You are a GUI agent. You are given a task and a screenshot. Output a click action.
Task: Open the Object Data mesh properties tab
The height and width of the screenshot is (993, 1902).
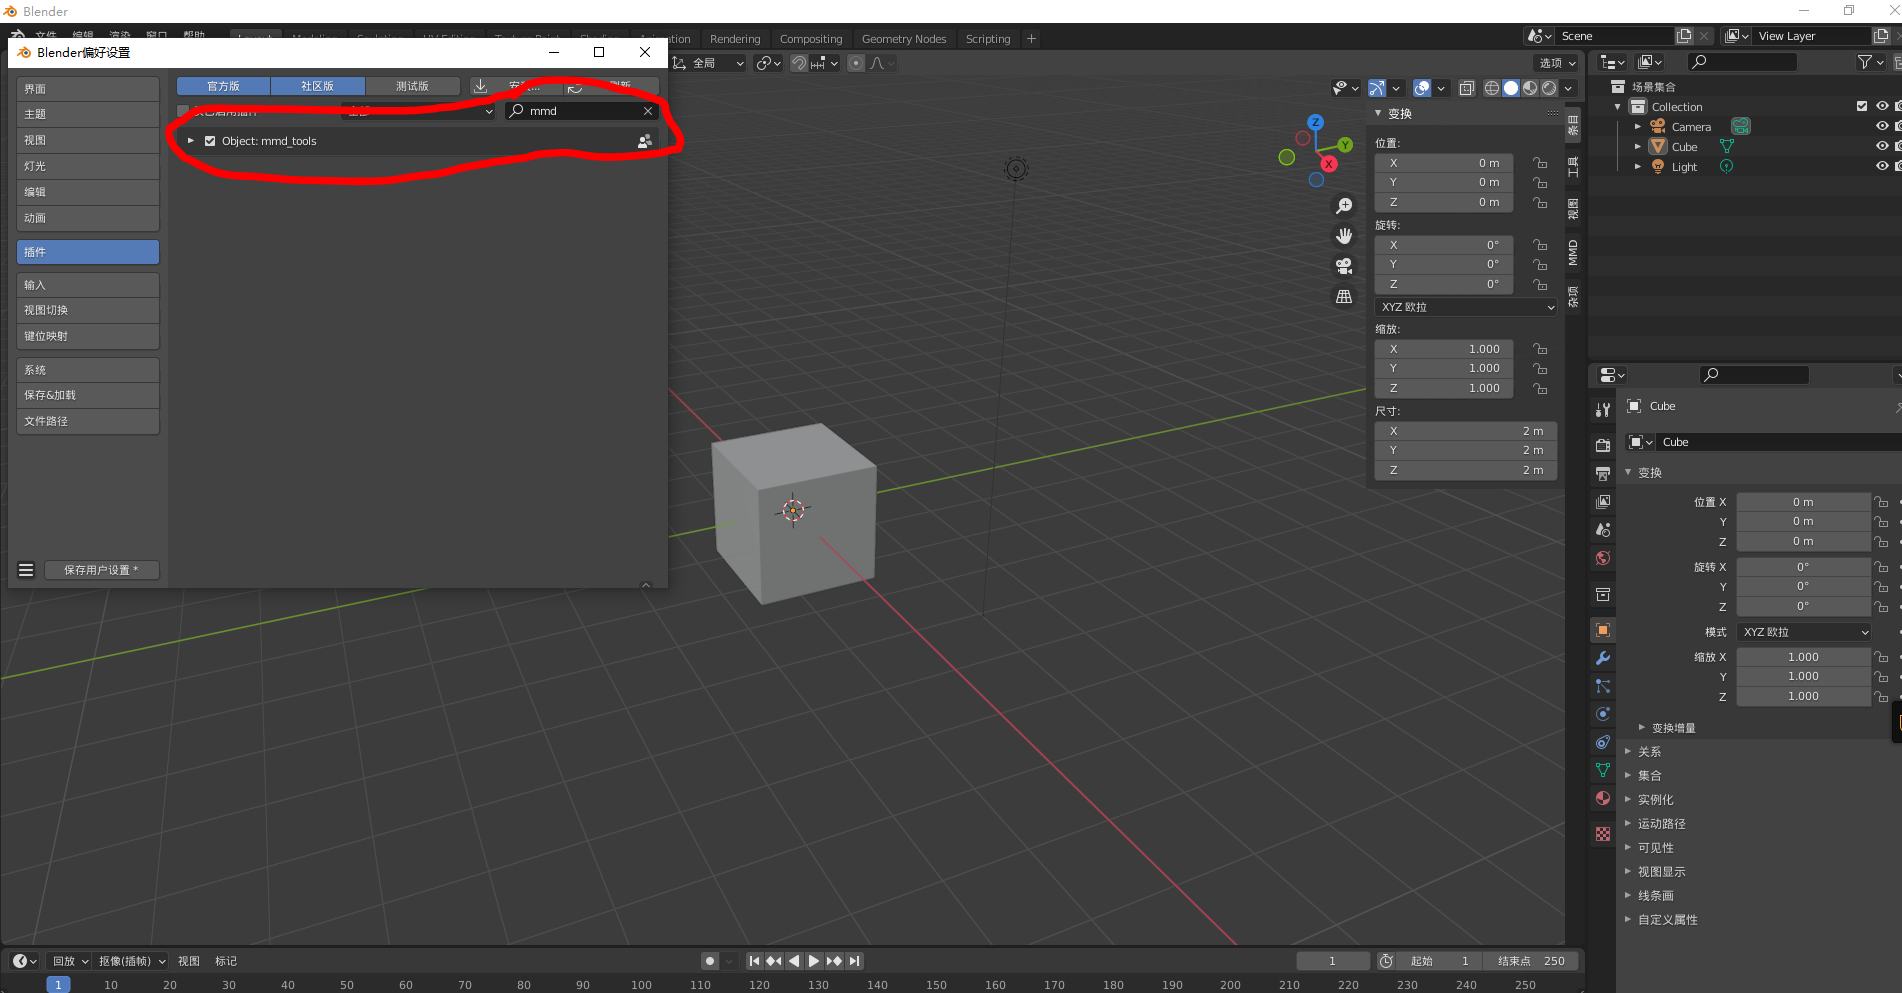click(x=1603, y=770)
